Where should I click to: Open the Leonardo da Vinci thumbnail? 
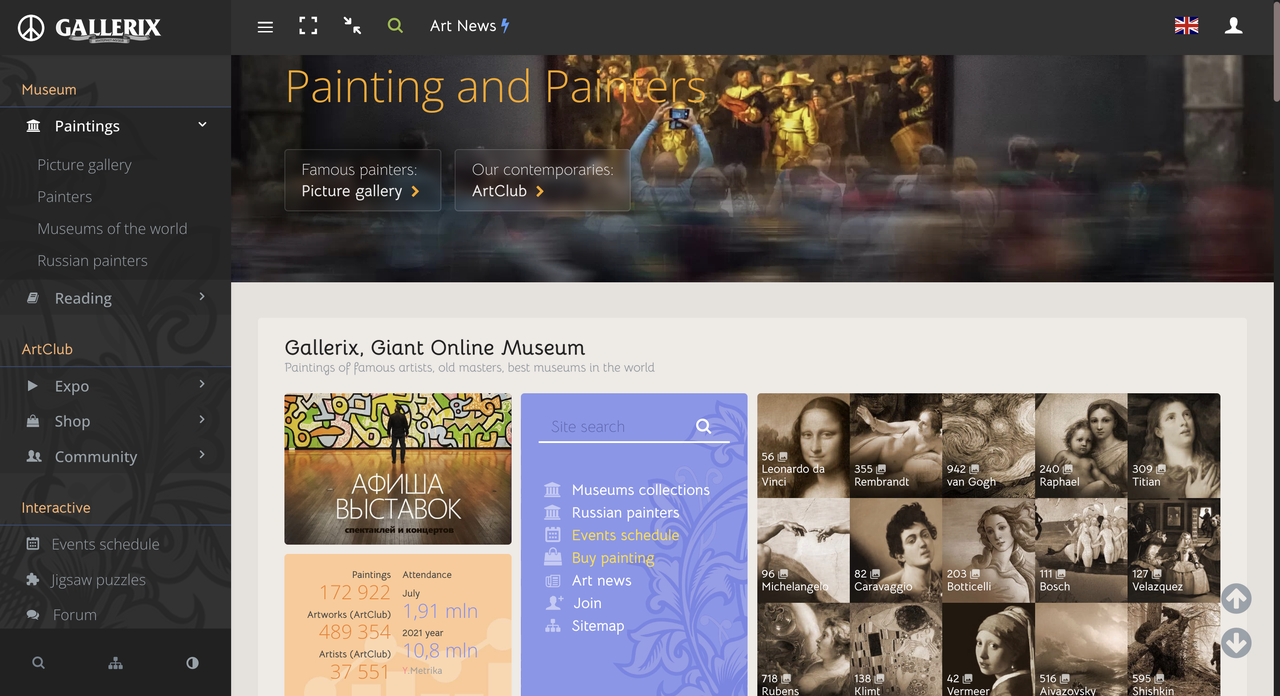click(x=804, y=445)
